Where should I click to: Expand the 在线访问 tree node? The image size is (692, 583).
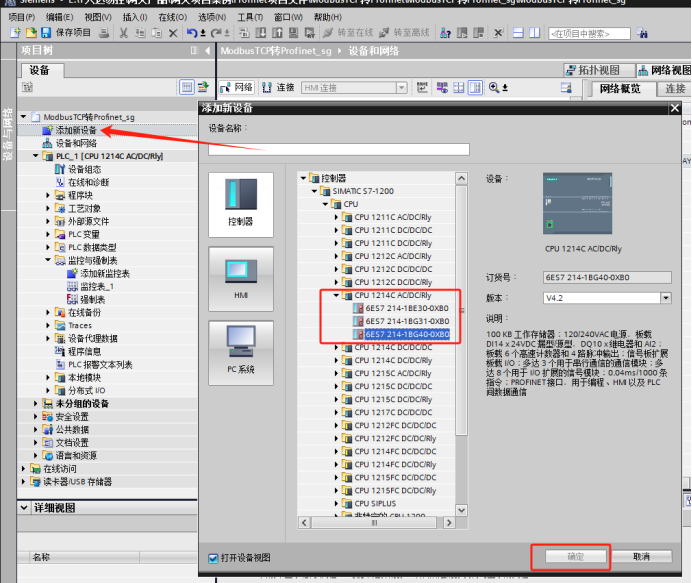coord(23,468)
